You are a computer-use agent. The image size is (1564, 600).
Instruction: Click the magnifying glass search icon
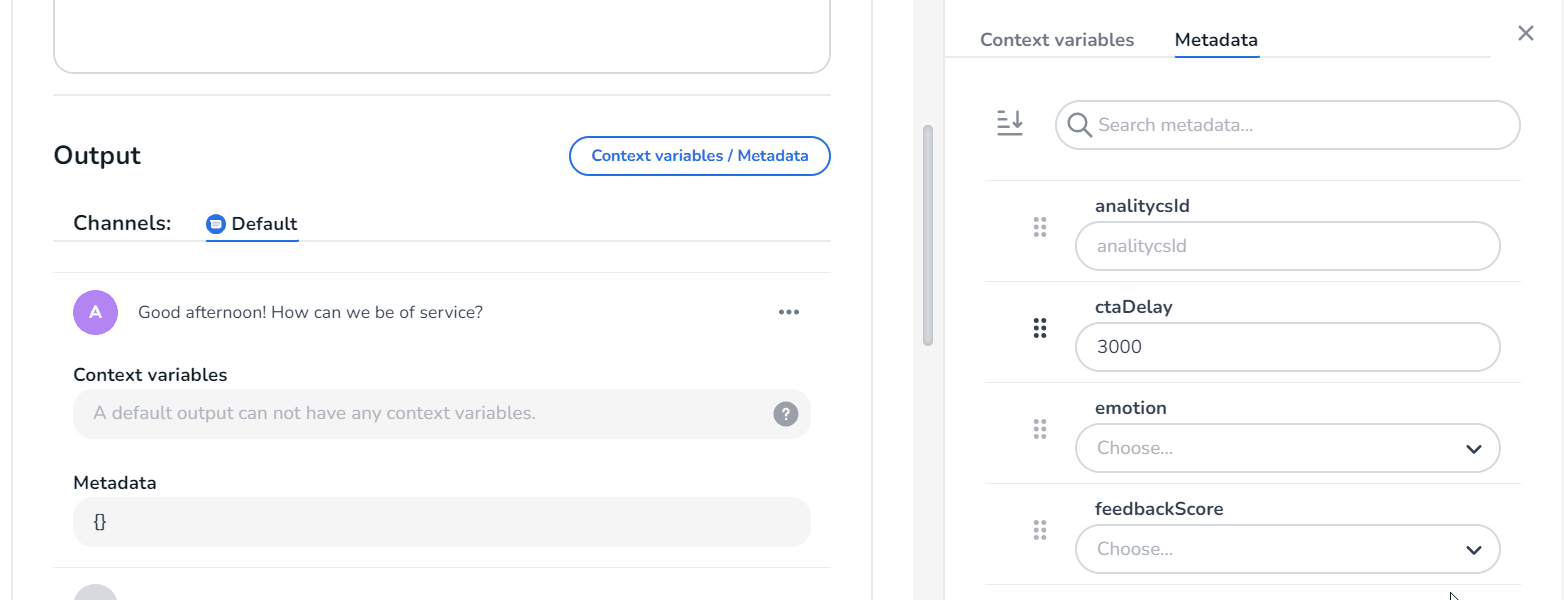pos(1079,125)
